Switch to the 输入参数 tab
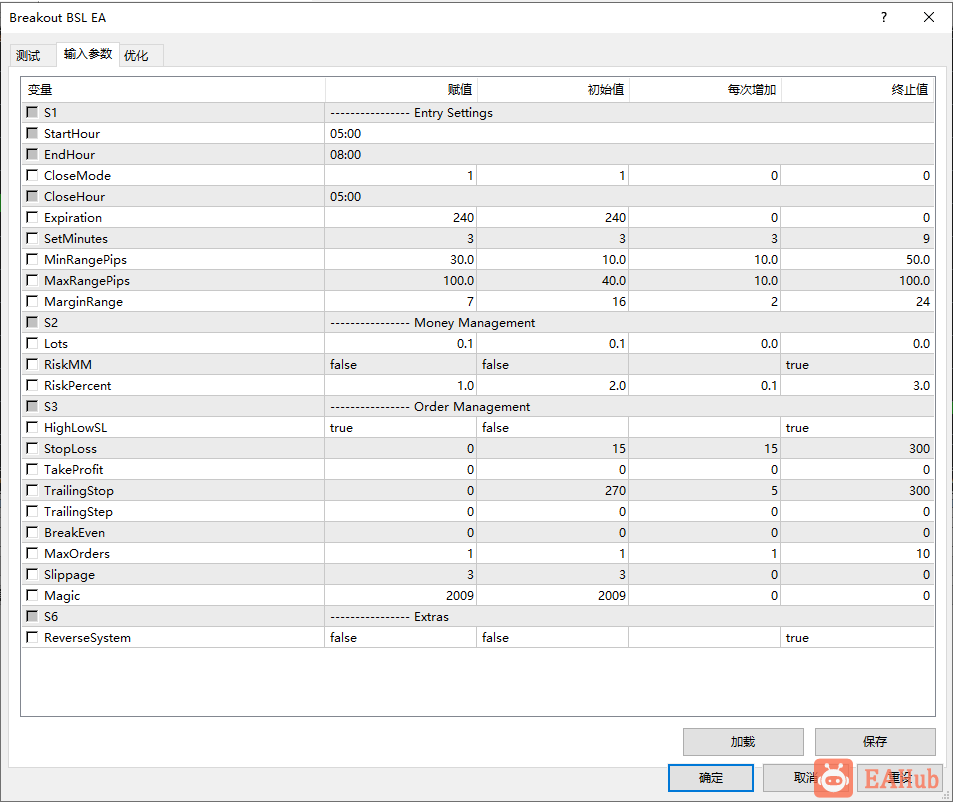 (88, 54)
